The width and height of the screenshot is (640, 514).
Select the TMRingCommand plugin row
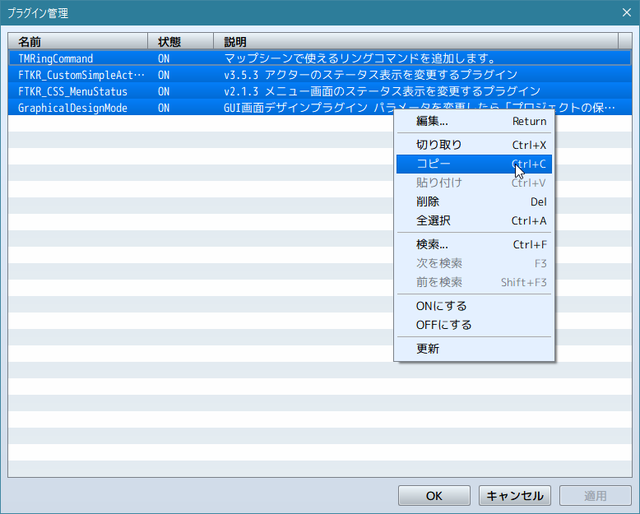coord(320,58)
